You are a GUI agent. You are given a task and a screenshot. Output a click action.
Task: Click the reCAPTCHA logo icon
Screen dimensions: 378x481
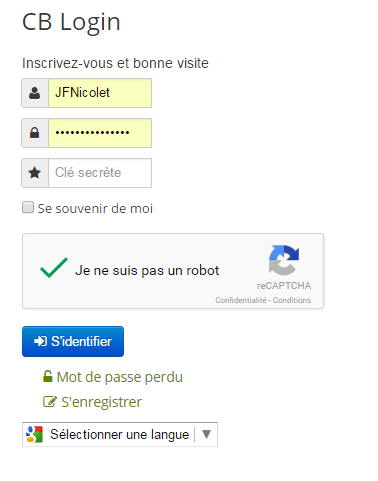(284, 260)
